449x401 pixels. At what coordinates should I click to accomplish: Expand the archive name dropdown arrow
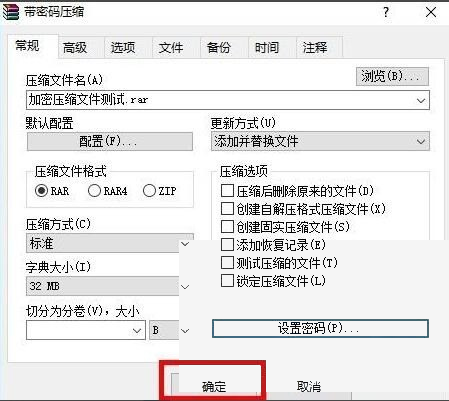click(x=421, y=100)
